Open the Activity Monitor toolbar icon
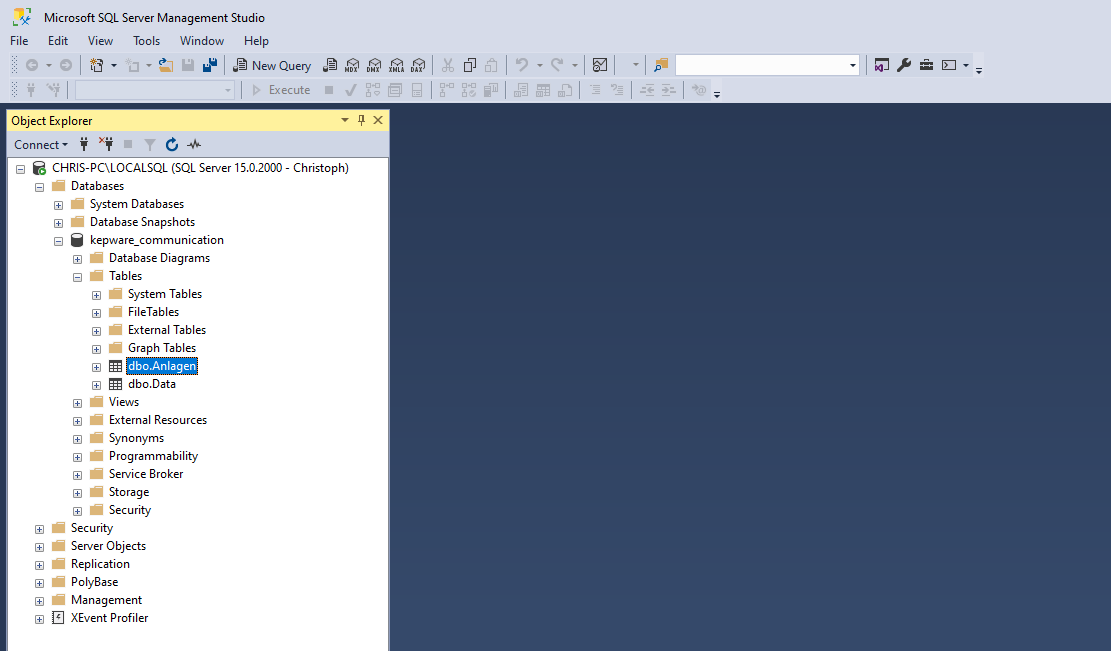Screen dimensions: 1111x651 600,65
